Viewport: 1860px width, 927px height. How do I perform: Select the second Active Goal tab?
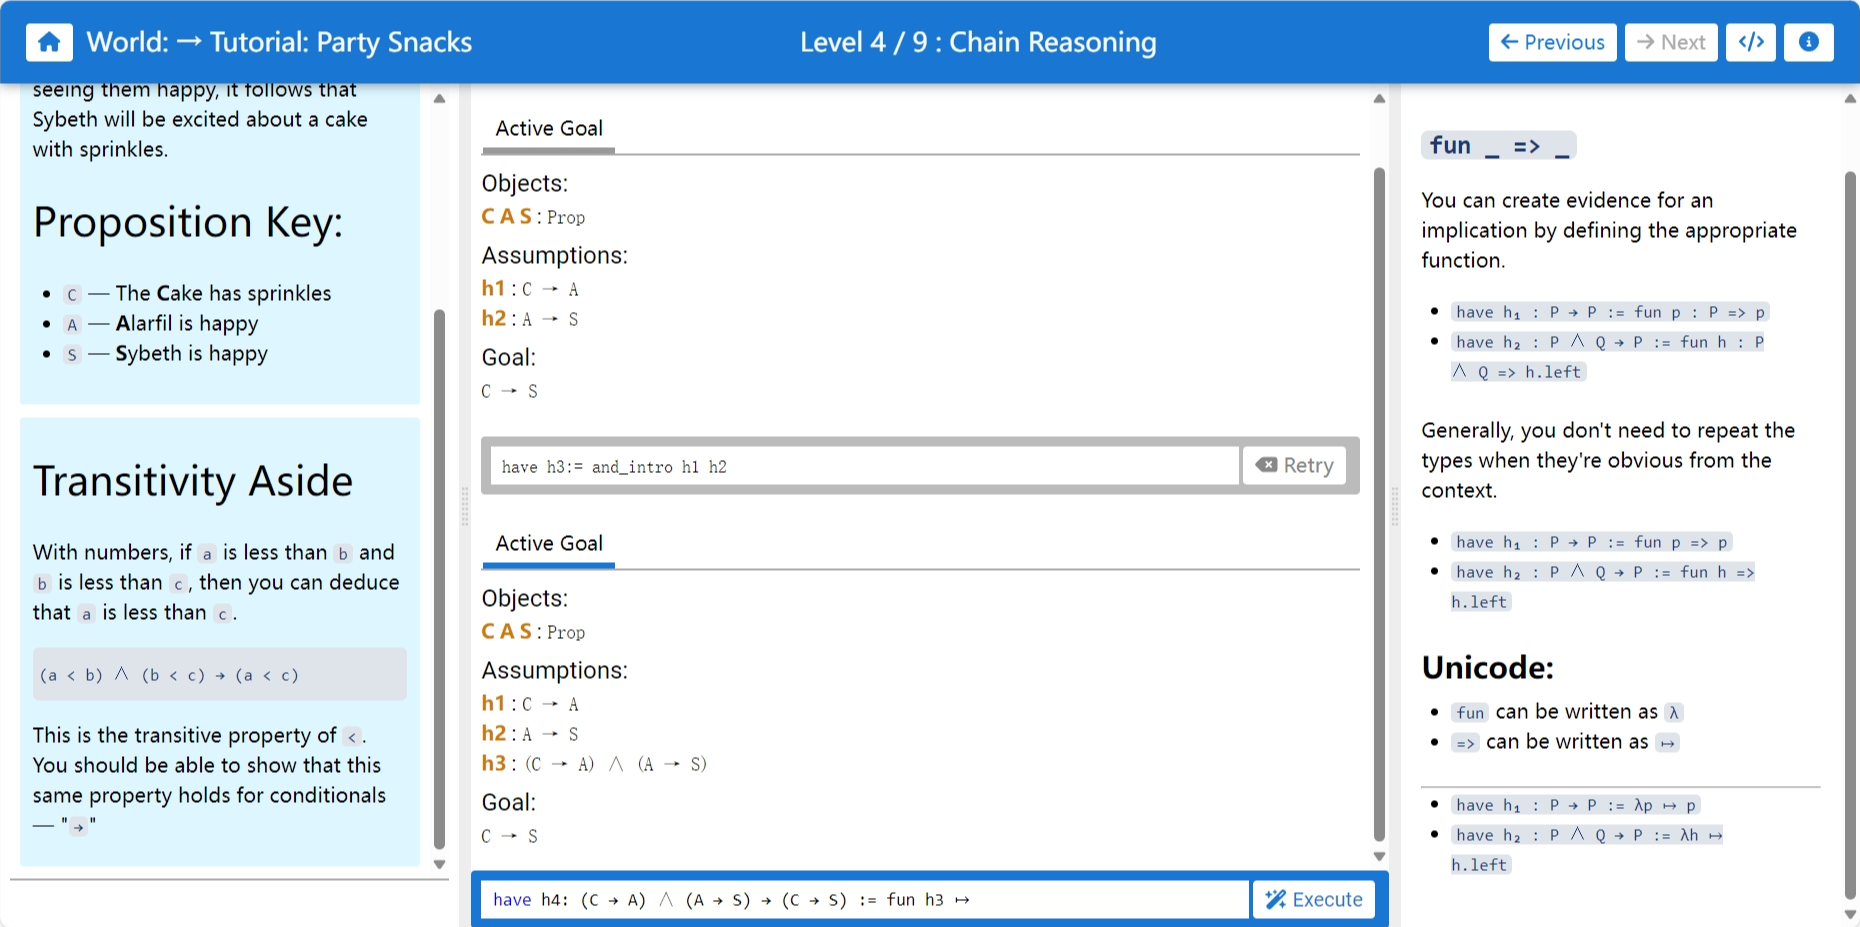point(549,544)
